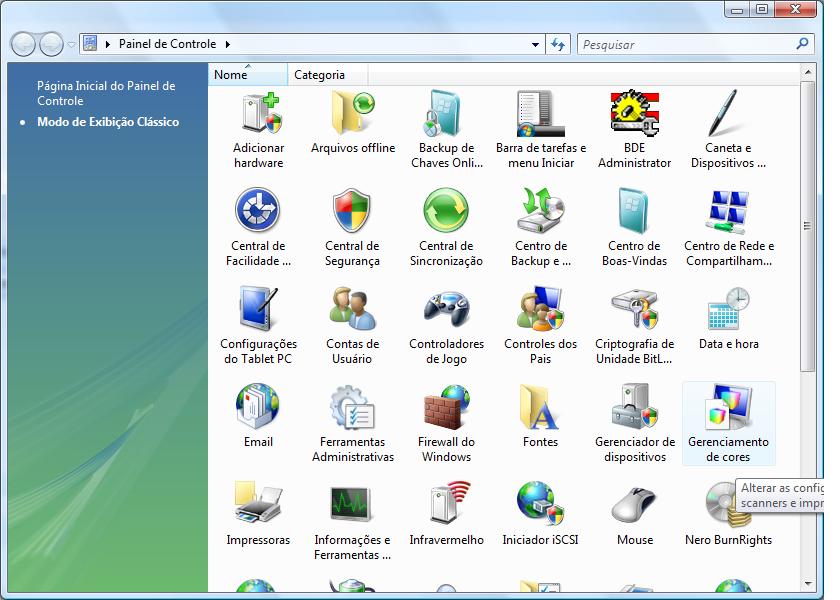
Task: Open recent pages dropdown next to Forward
Action: pos(72,45)
